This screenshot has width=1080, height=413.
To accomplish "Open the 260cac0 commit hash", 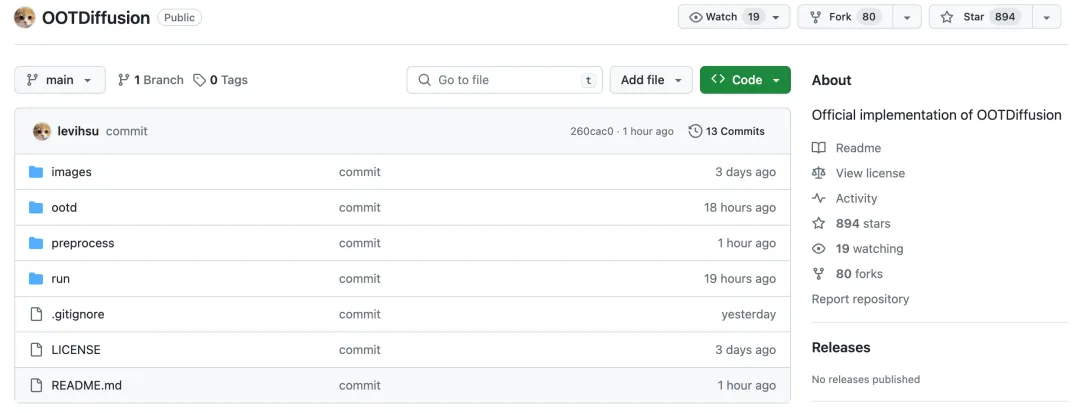I will (x=591, y=131).
